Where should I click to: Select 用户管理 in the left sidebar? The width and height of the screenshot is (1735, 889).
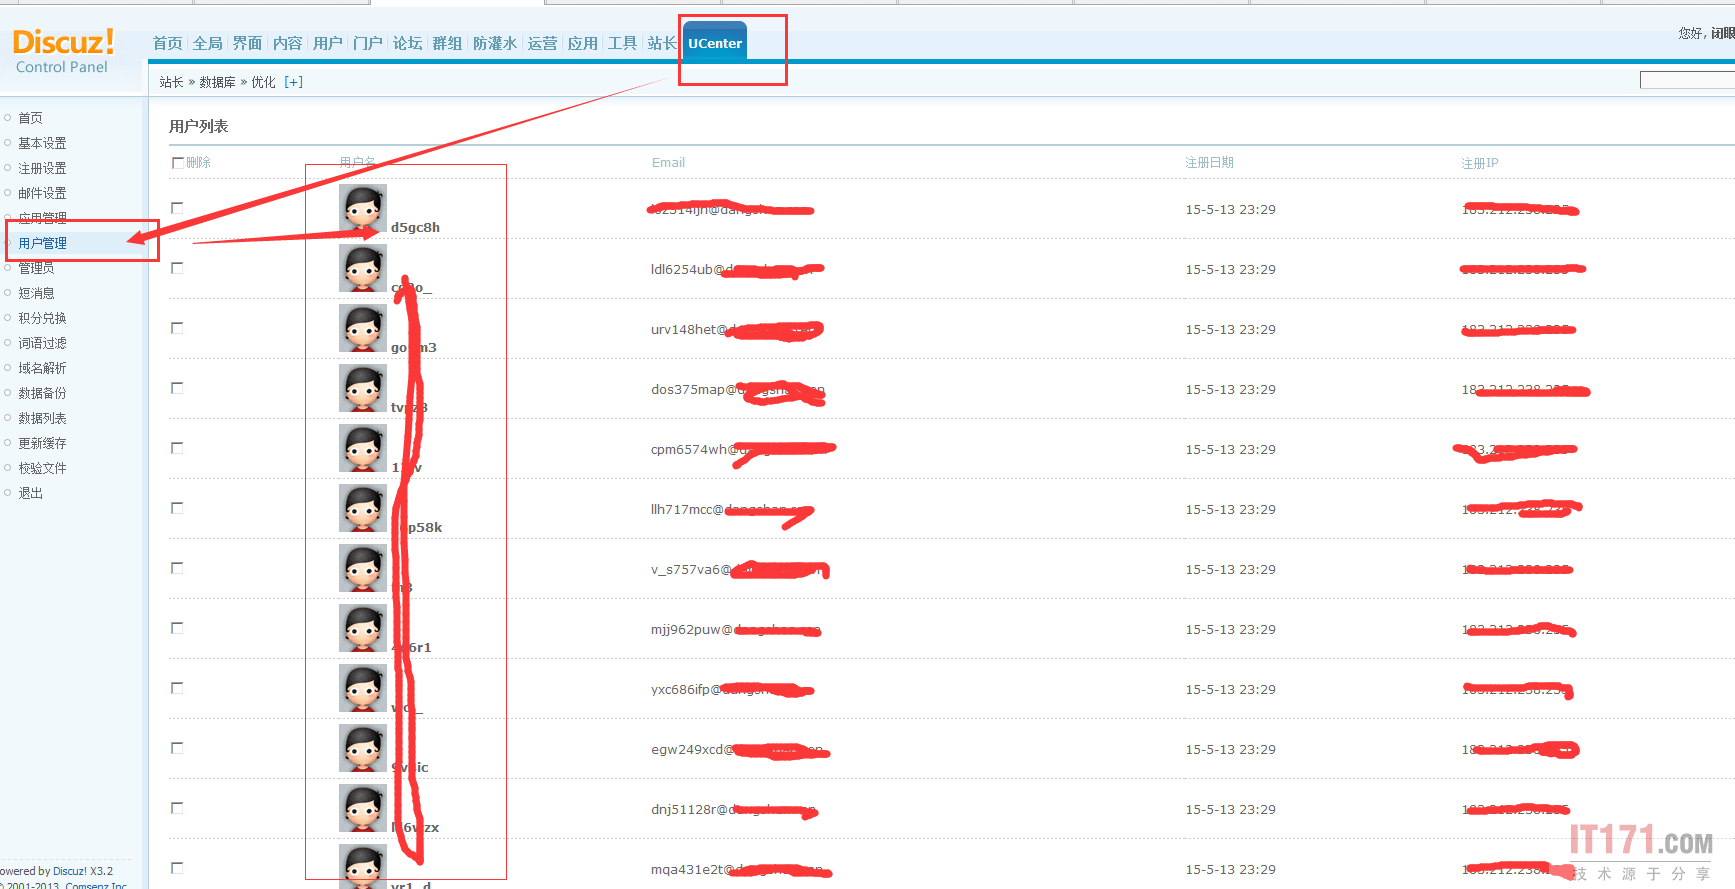[42, 243]
